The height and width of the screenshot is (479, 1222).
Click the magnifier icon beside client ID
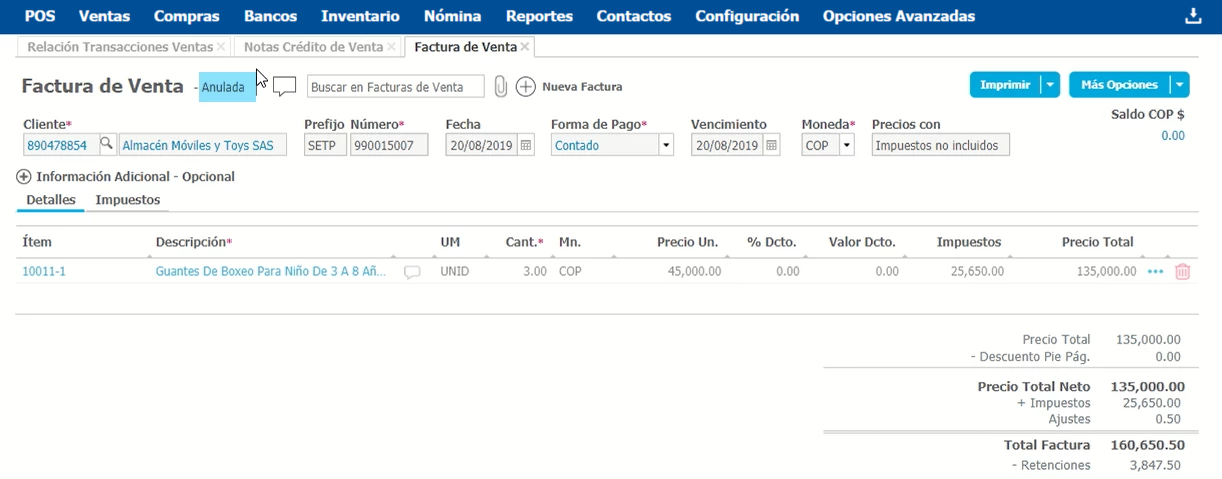107,145
